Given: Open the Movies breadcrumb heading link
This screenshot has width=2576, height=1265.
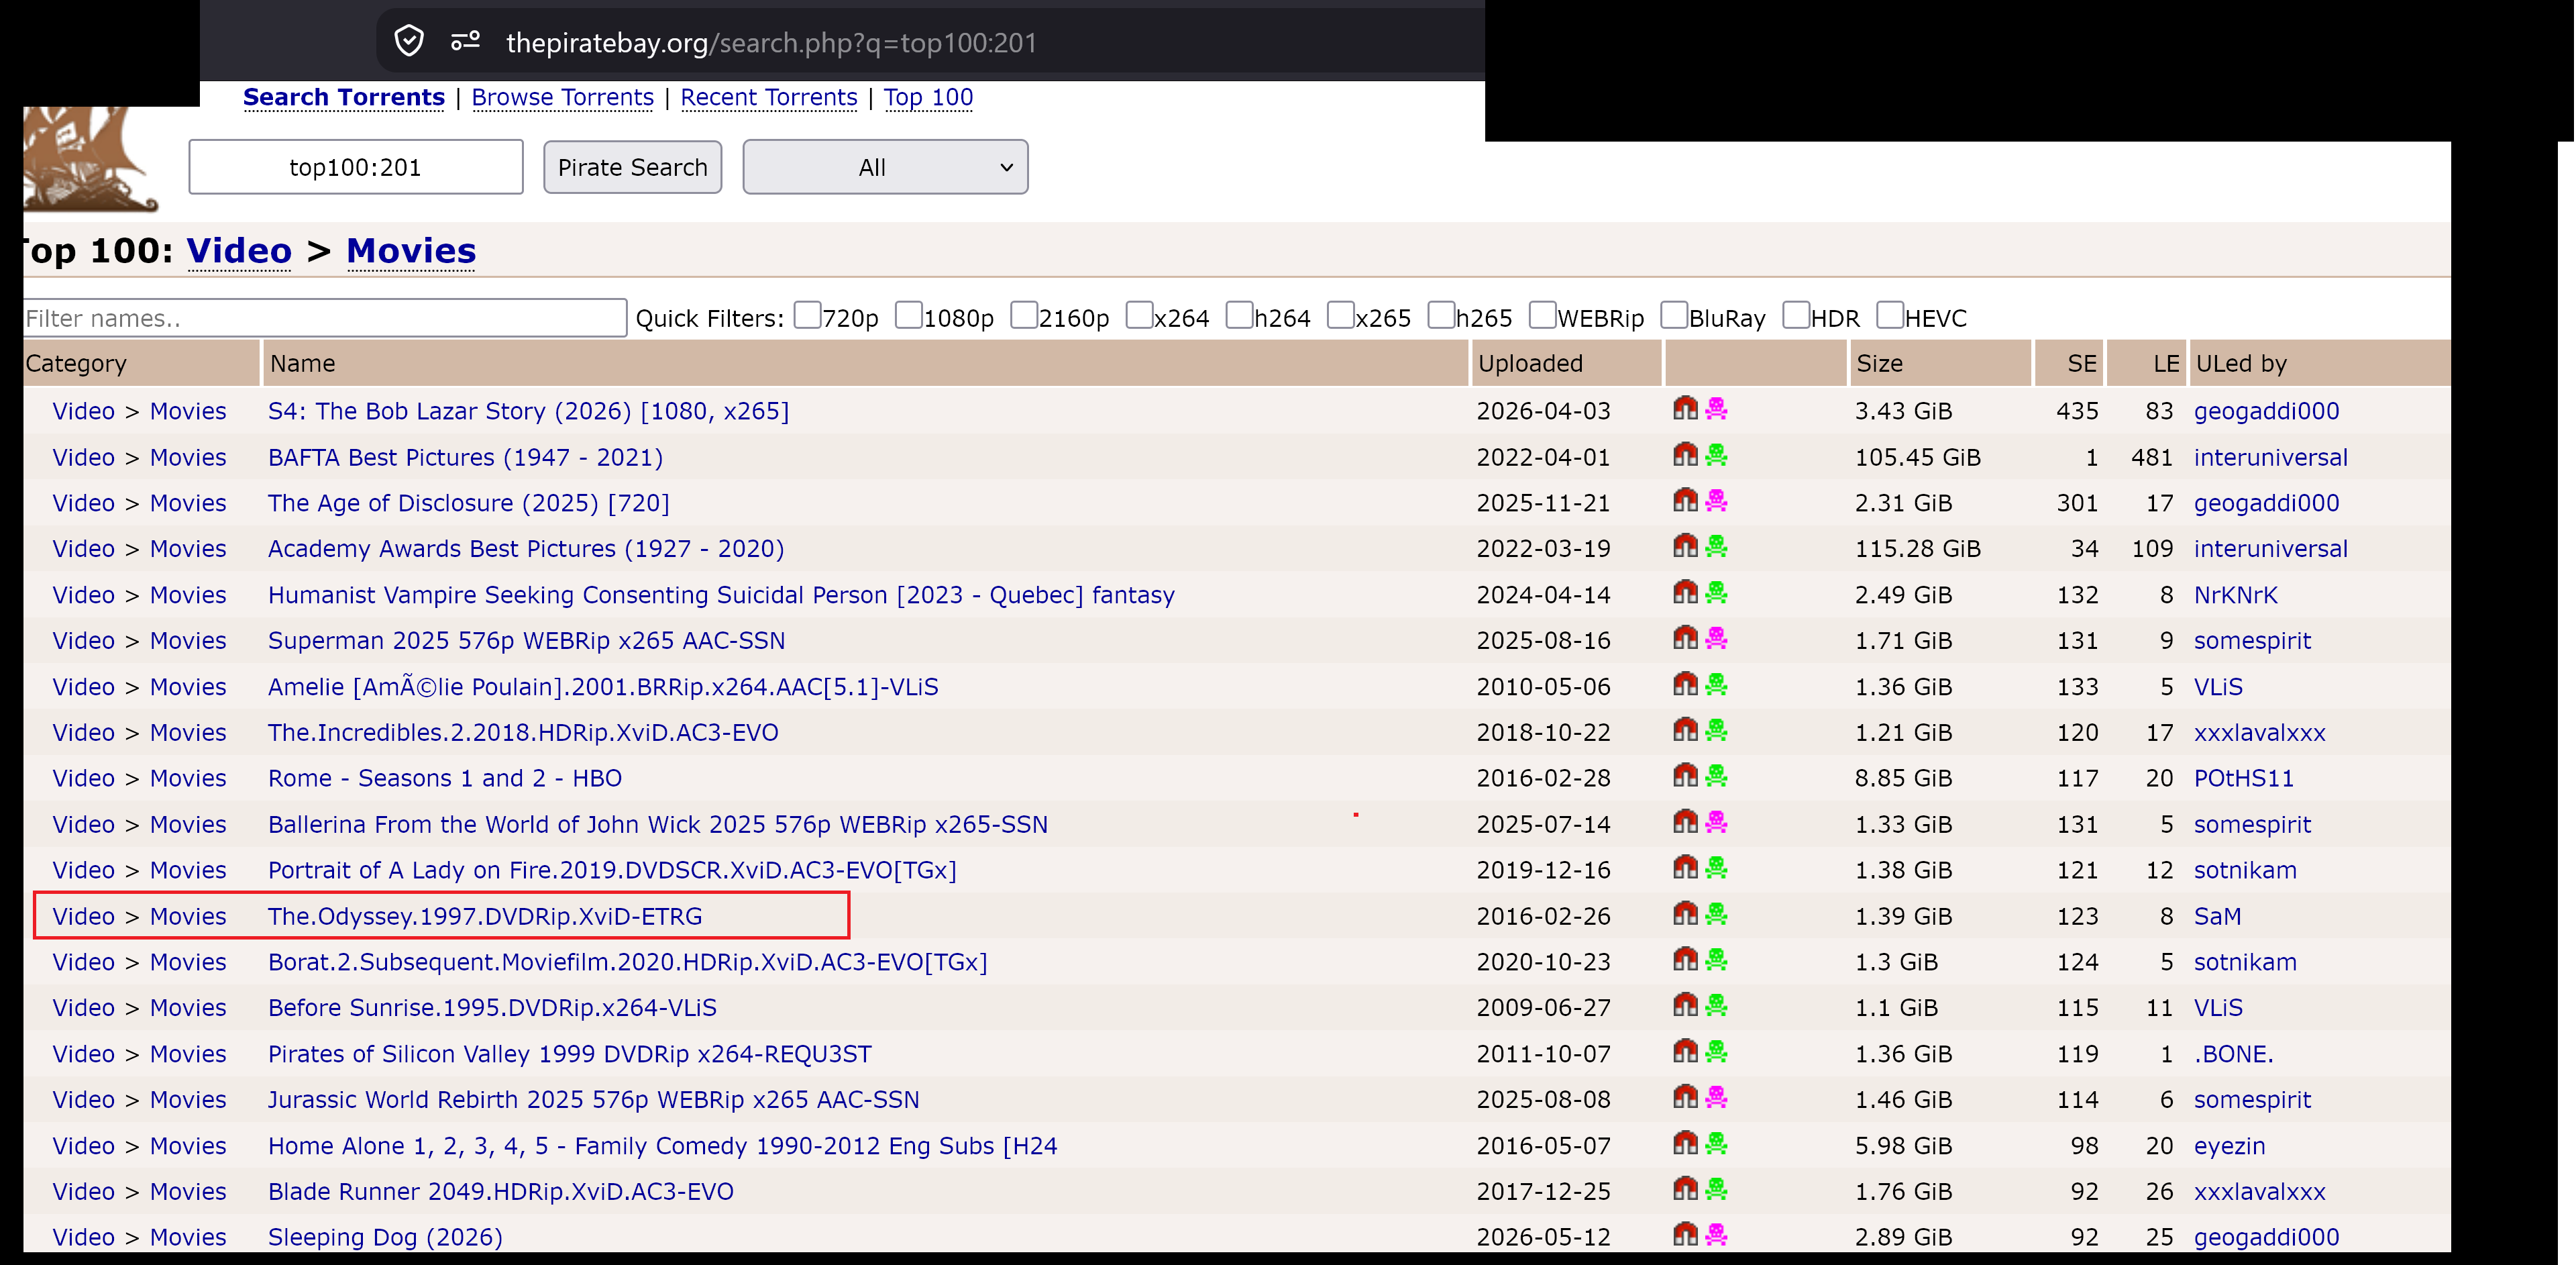Looking at the screenshot, I should [x=411, y=250].
